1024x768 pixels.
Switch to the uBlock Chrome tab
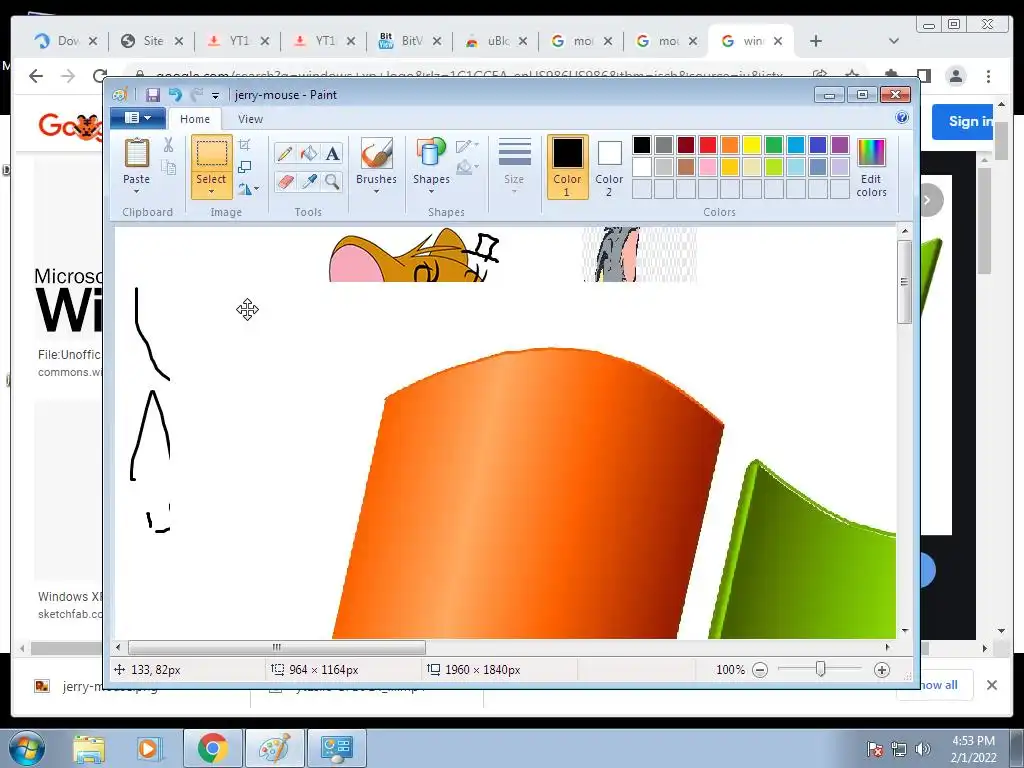click(x=498, y=40)
